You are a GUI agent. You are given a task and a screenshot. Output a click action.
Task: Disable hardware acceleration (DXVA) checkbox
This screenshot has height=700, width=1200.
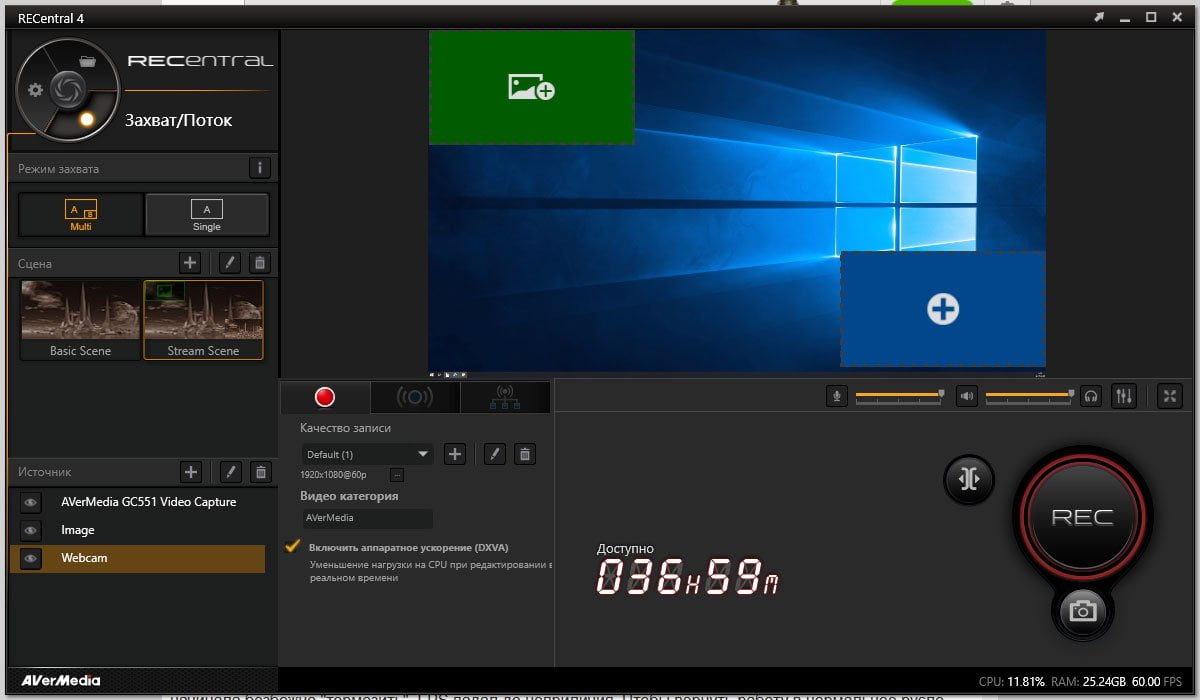[x=293, y=546]
